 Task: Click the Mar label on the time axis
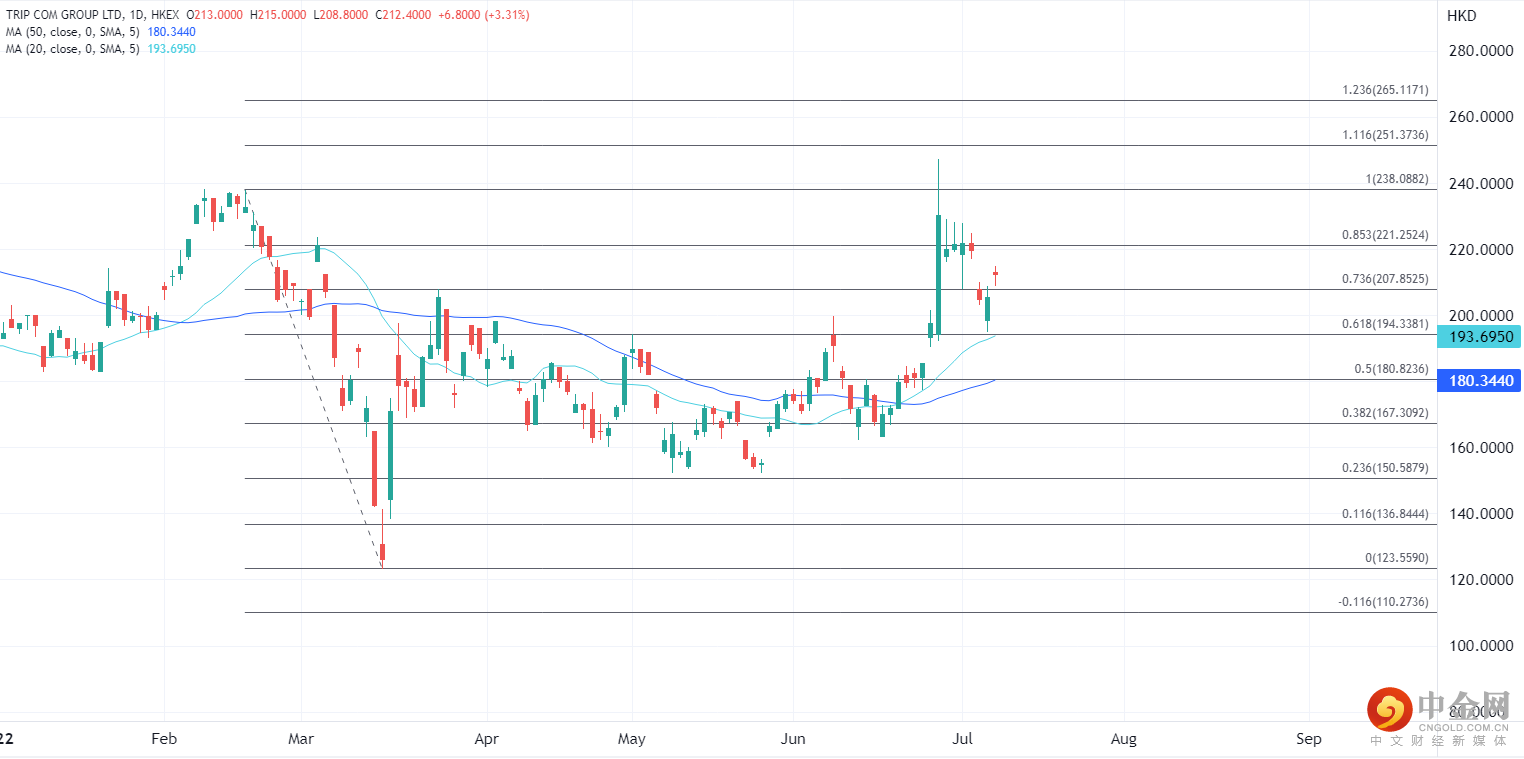(x=301, y=739)
